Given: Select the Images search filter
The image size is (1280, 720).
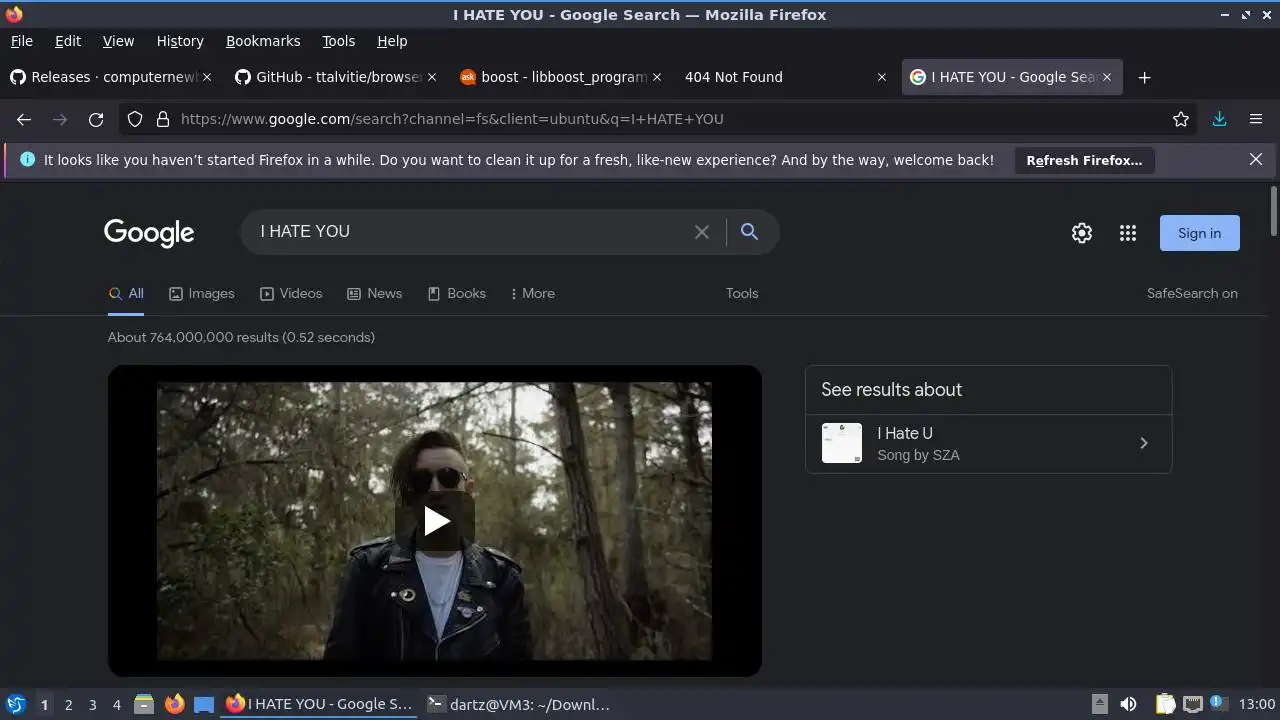Looking at the screenshot, I should tap(201, 293).
